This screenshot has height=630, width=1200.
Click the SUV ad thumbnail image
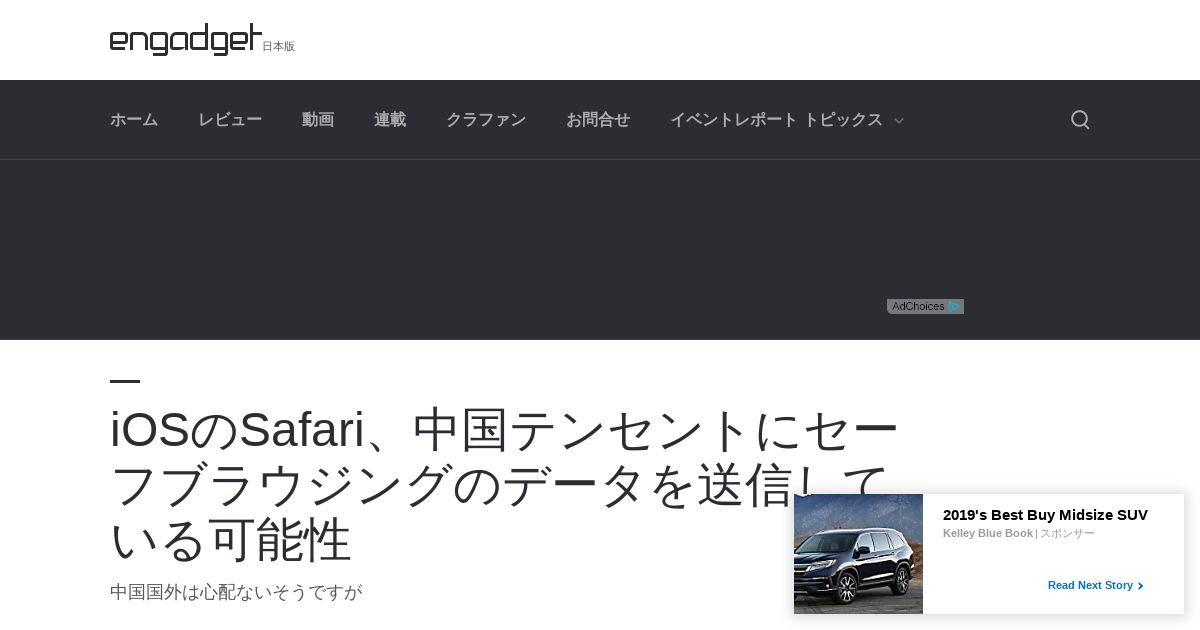858,554
